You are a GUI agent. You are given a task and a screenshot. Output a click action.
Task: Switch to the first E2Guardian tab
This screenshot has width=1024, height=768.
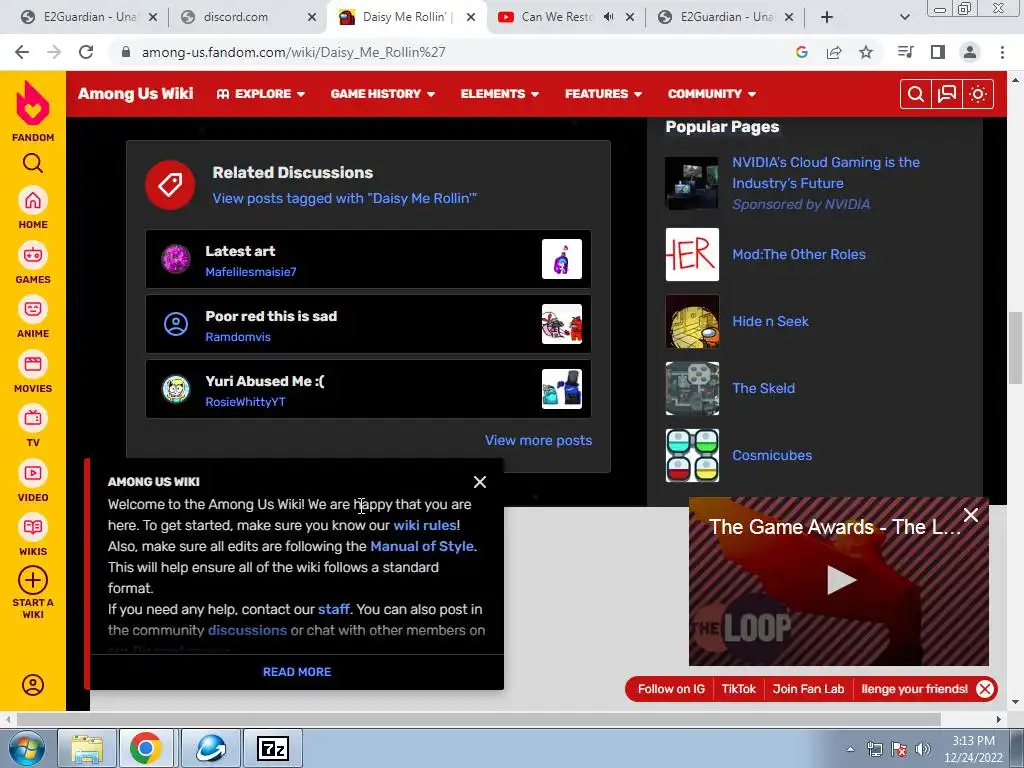point(88,17)
